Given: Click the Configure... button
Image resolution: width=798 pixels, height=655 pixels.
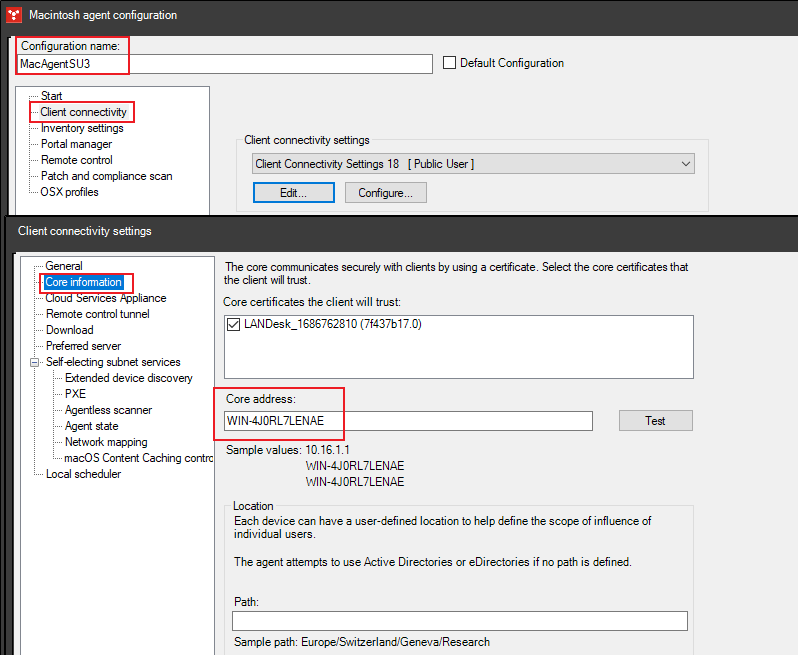Looking at the screenshot, I should coord(386,193).
